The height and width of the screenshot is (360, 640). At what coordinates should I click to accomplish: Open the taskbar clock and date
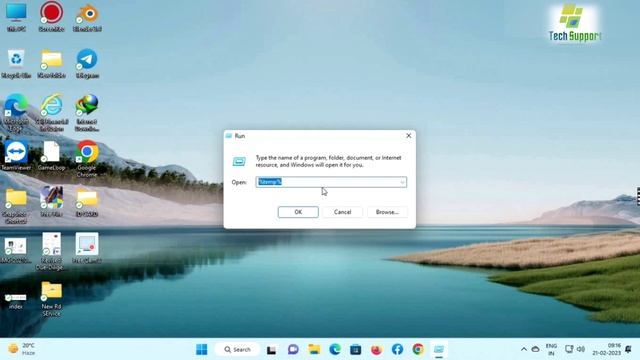(x=607, y=349)
